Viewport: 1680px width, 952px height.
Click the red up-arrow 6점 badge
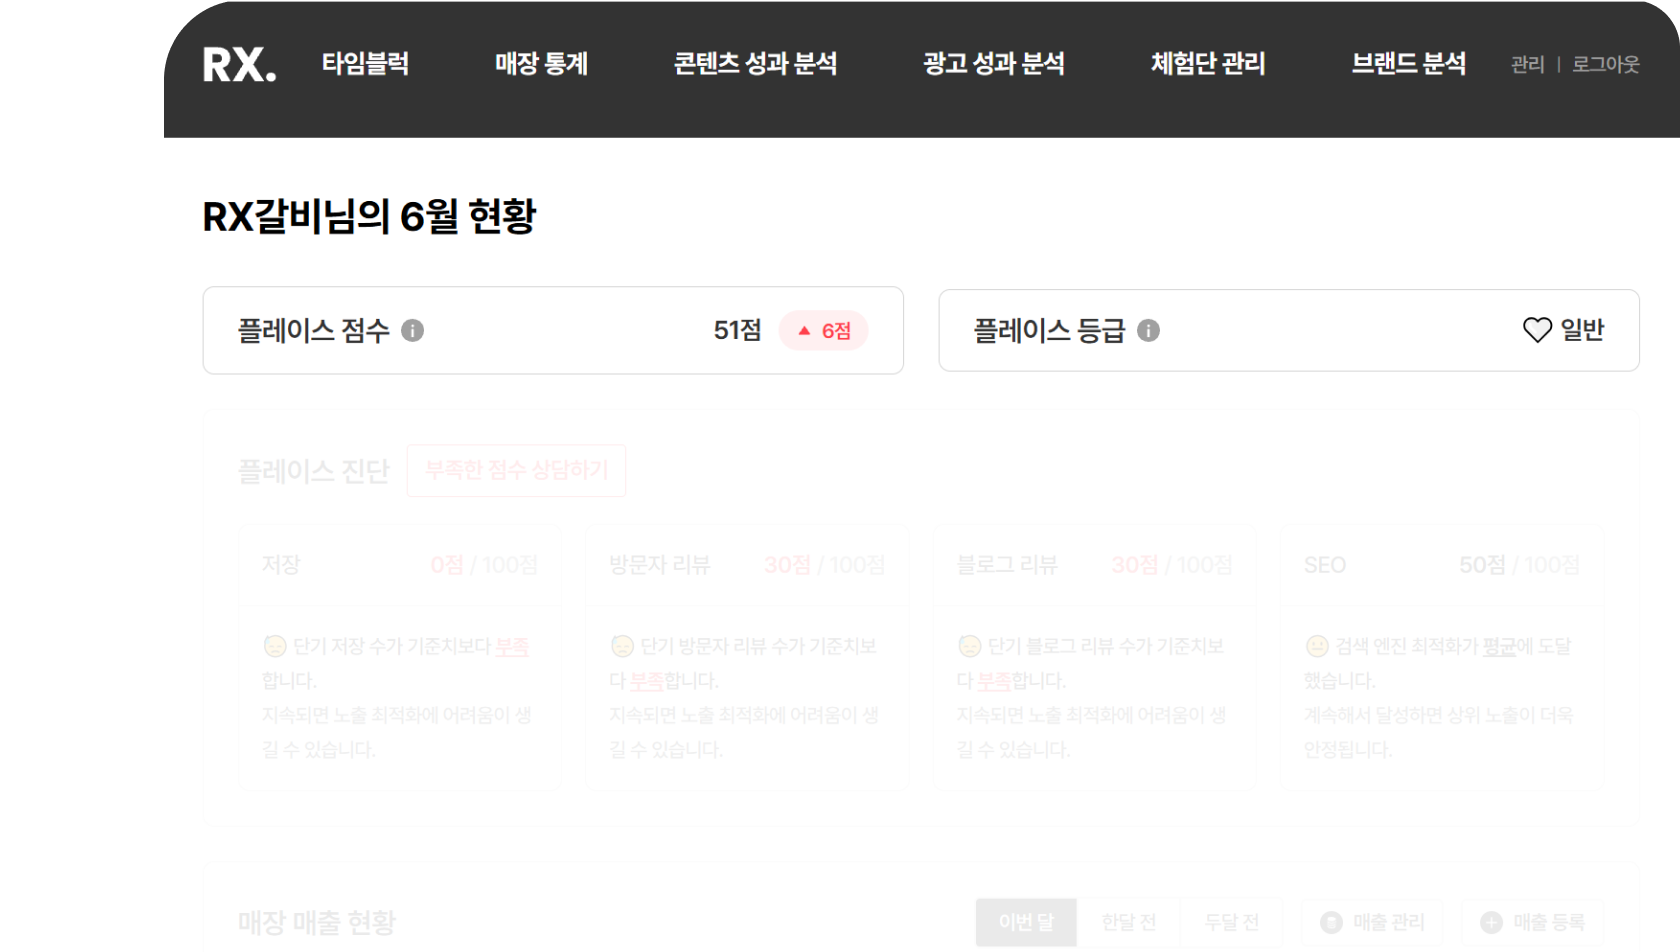(824, 331)
